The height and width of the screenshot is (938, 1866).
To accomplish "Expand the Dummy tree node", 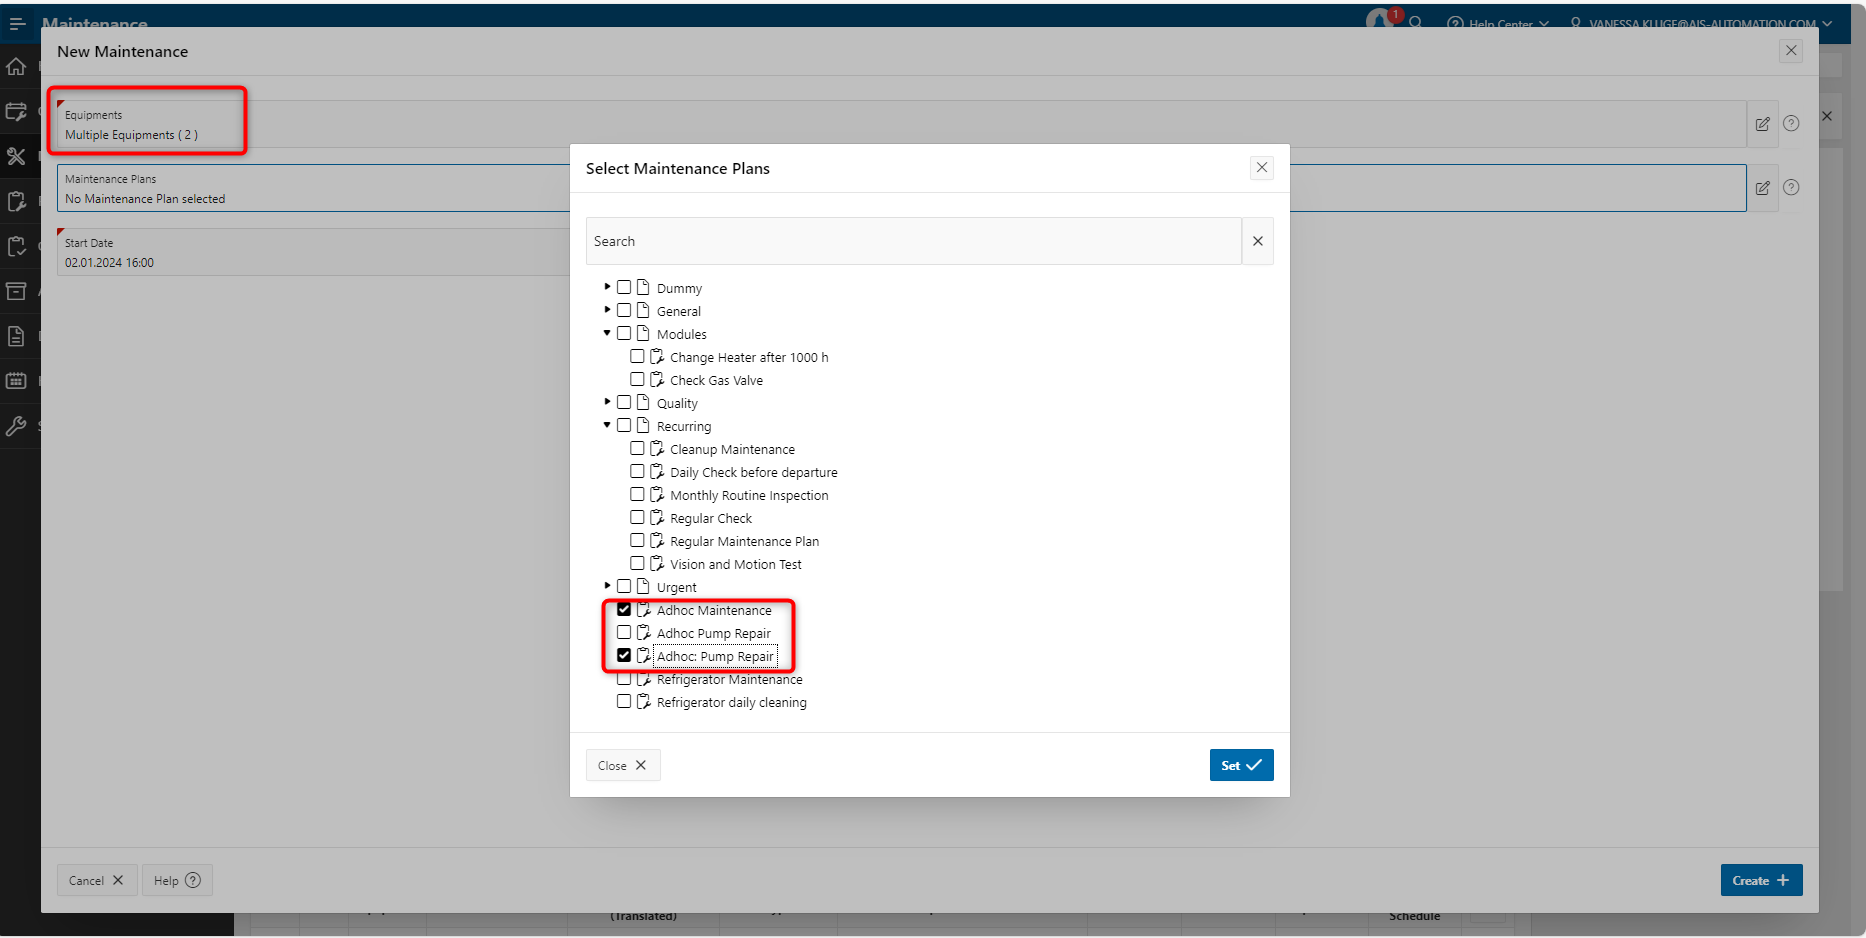I will point(607,287).
